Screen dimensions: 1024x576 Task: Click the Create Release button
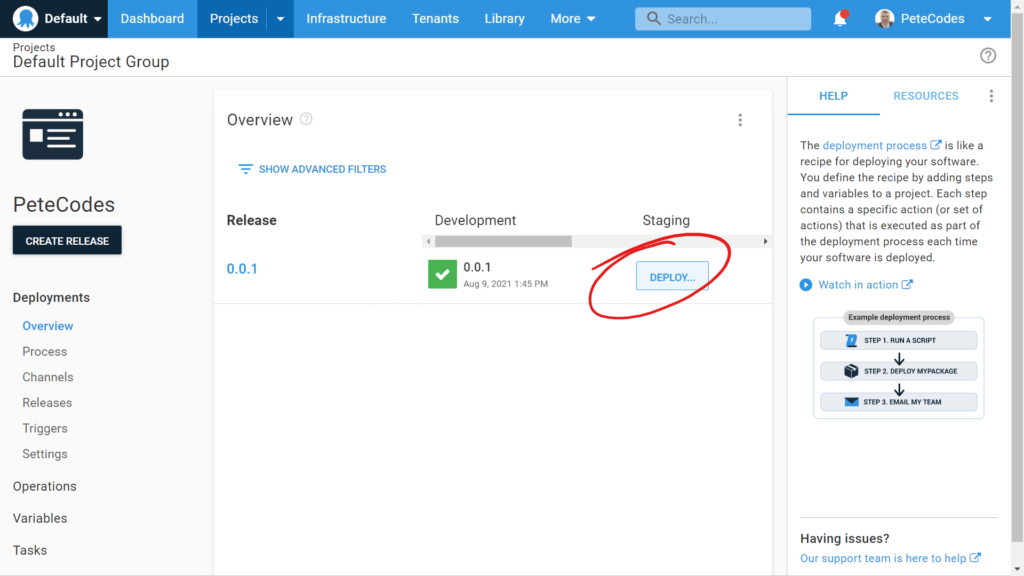point(67,240)
